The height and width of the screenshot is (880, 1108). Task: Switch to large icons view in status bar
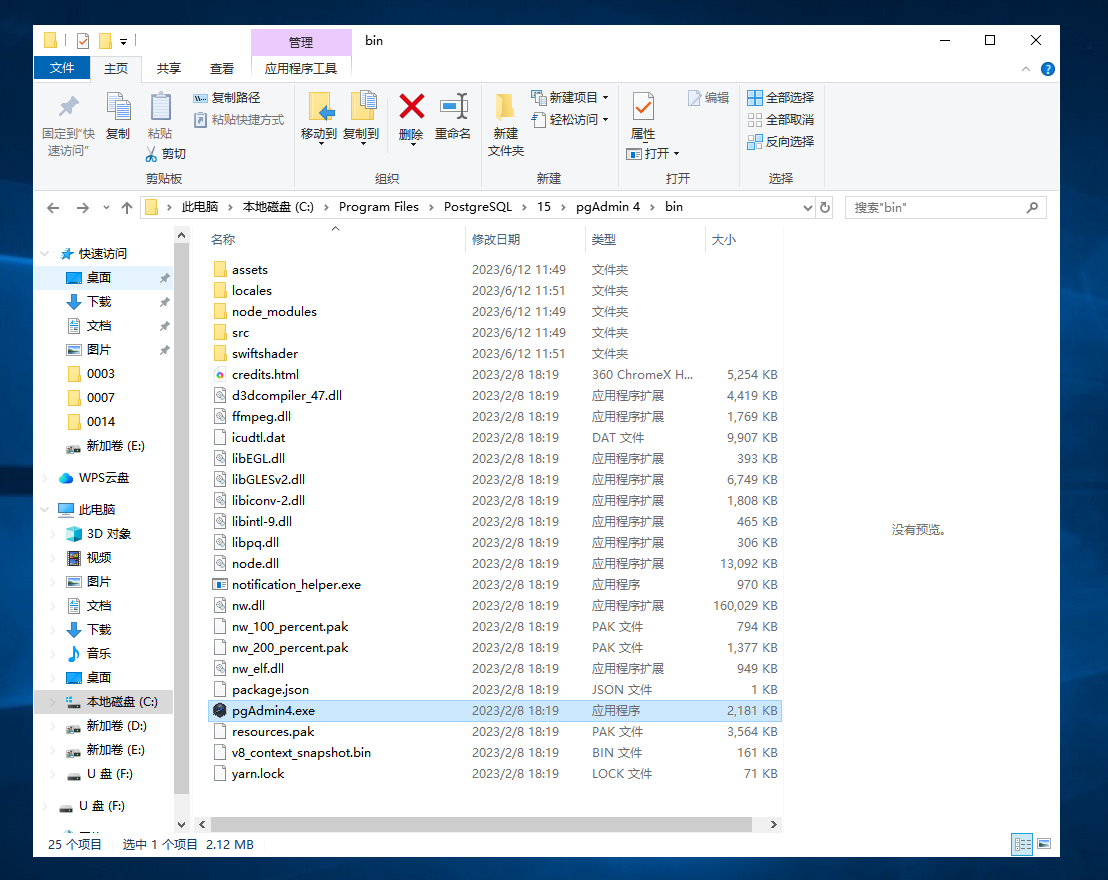point(1044,845)
